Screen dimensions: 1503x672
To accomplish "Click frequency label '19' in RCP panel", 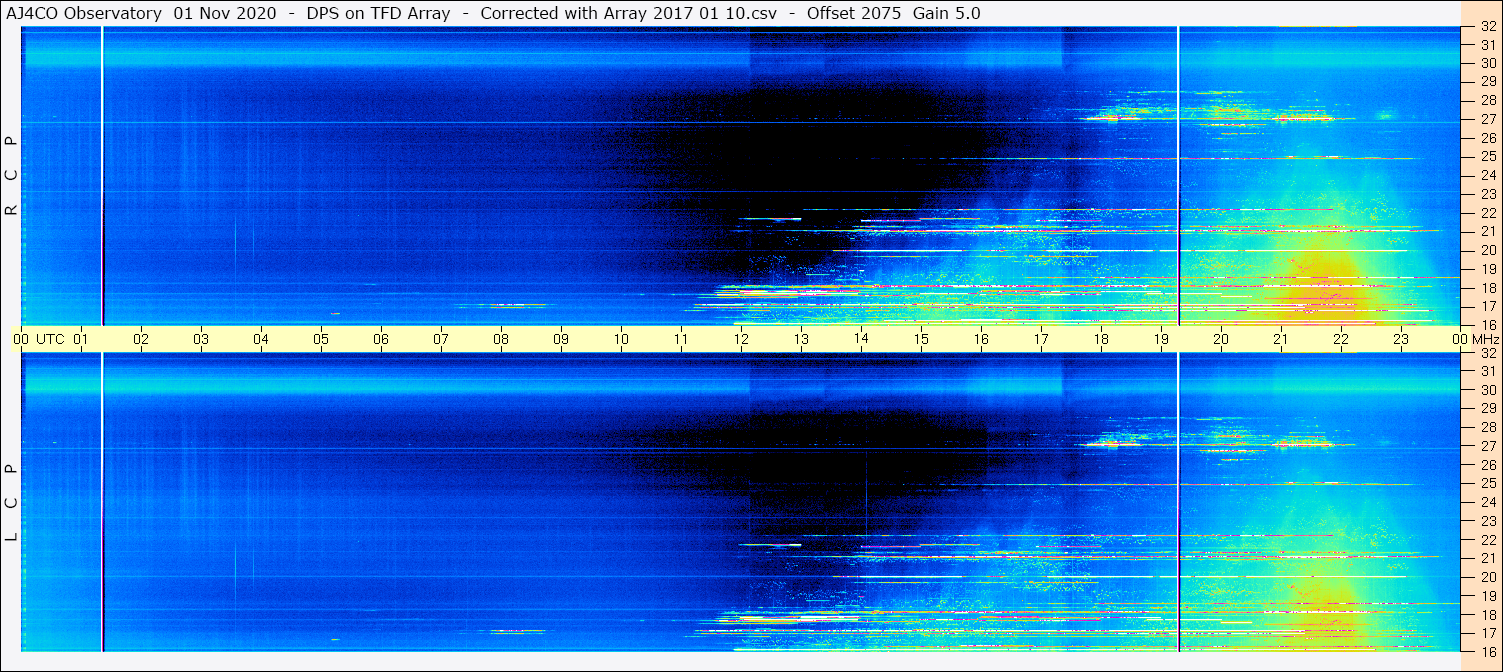I will click(1487, 268).
